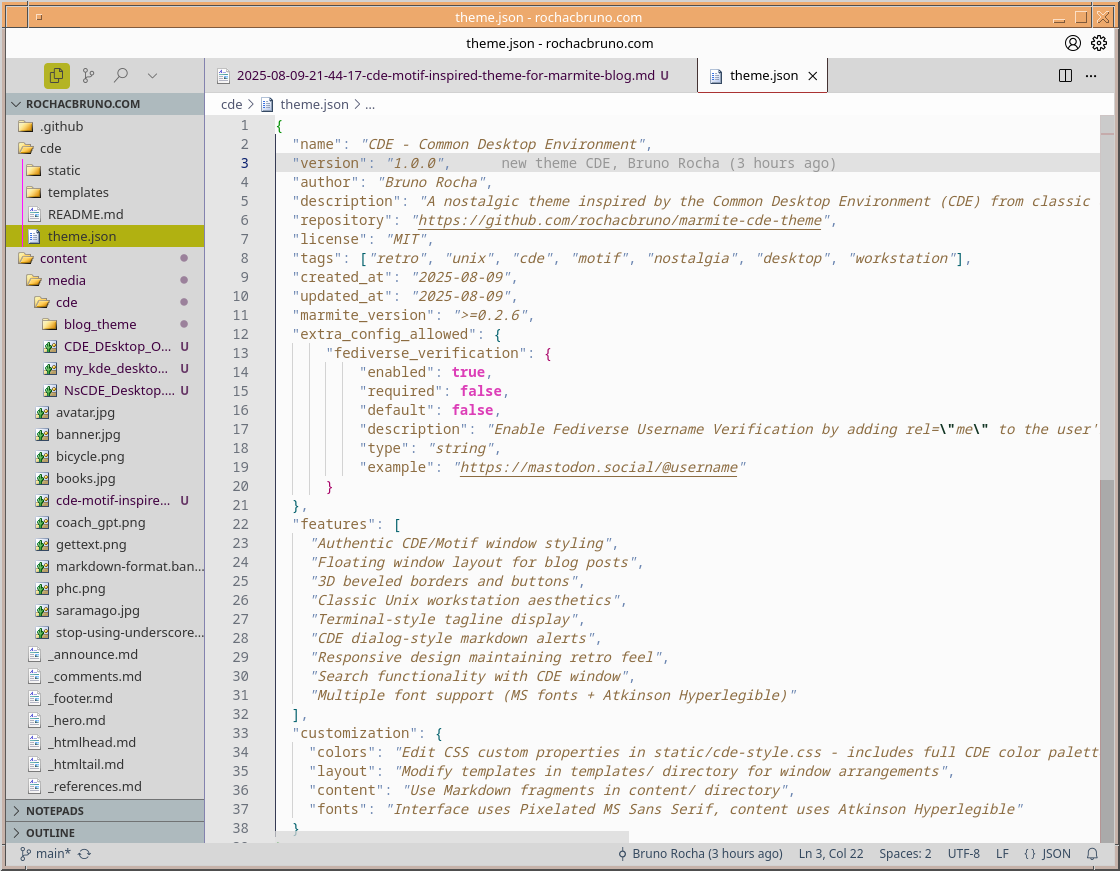Open books.jpg in the explorer
Viewport: 1120px width, 871px height.
[x=105, y=479]
